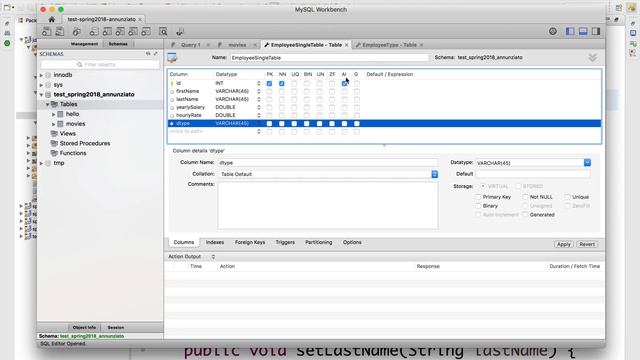Image resolution: width=640 pixels, height=360 pixels.
Task: Collapse the table header with double chevron
Action: point(593,58)
